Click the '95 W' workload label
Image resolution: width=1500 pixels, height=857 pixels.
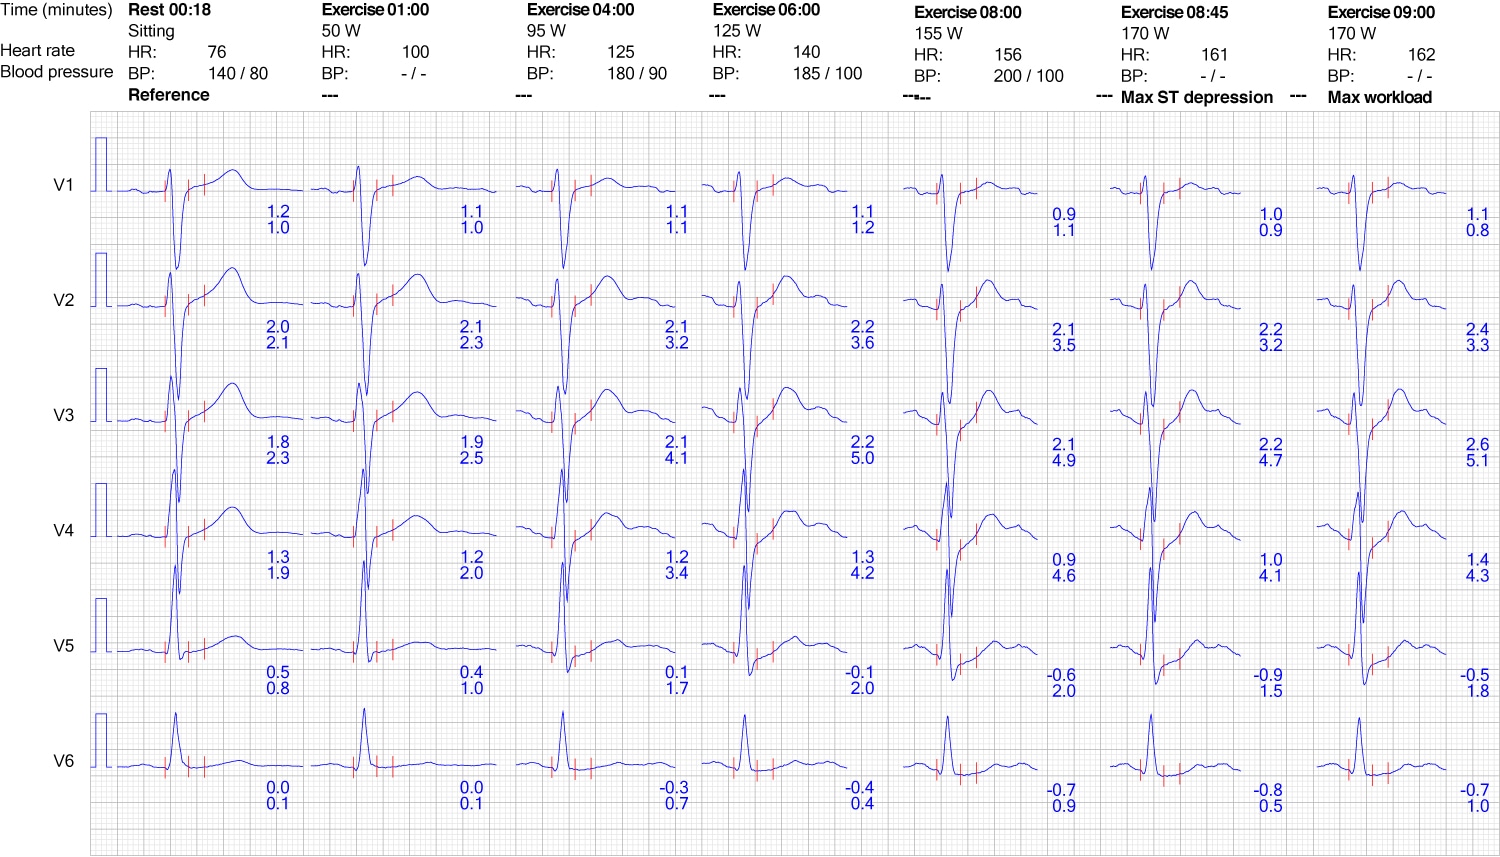(546, 31)
